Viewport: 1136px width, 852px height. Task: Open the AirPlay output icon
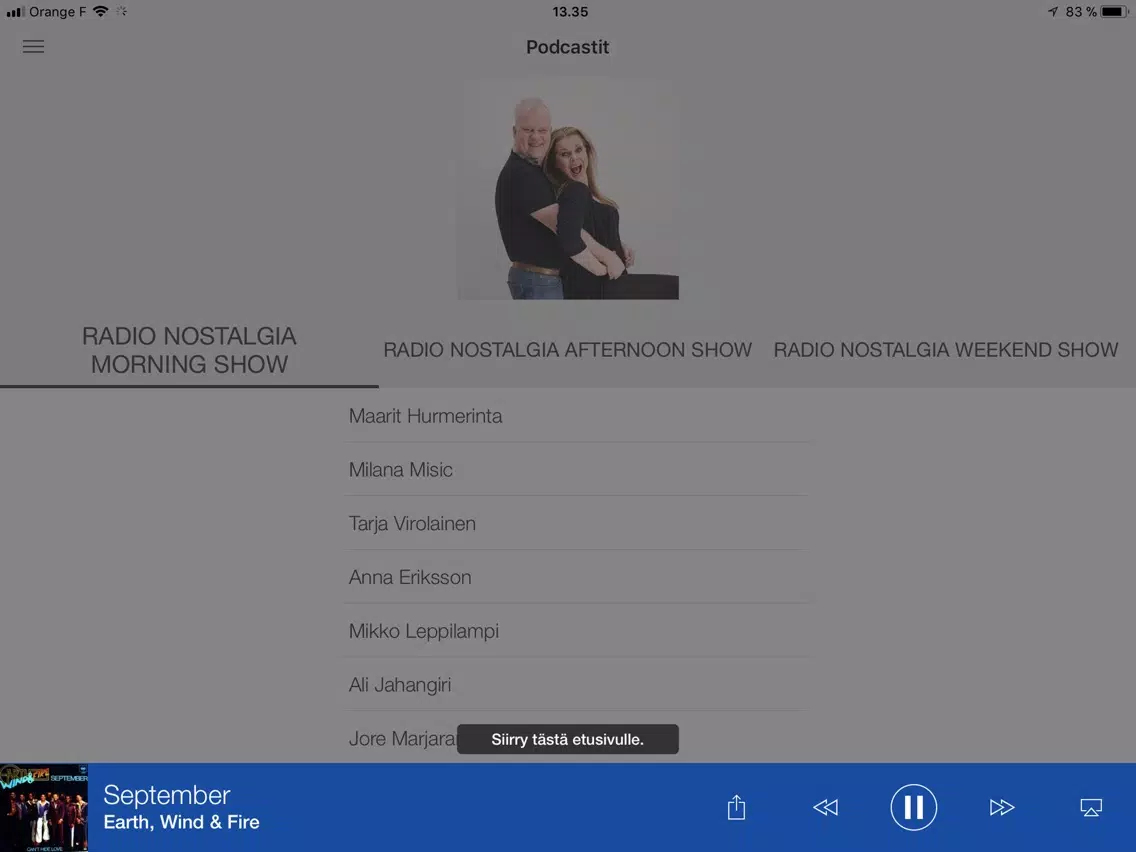coord(1090,807)
